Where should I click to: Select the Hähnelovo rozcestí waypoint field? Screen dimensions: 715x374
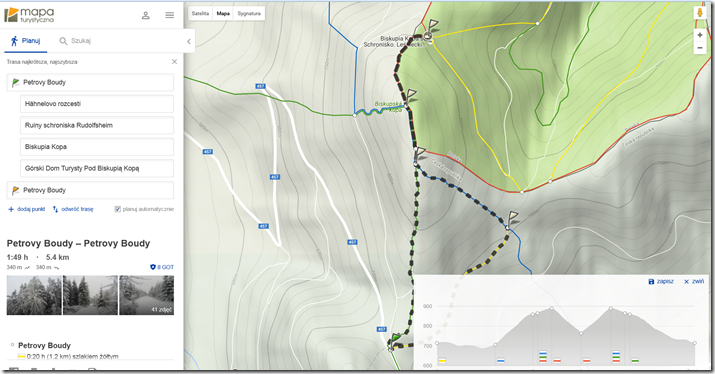97,104
